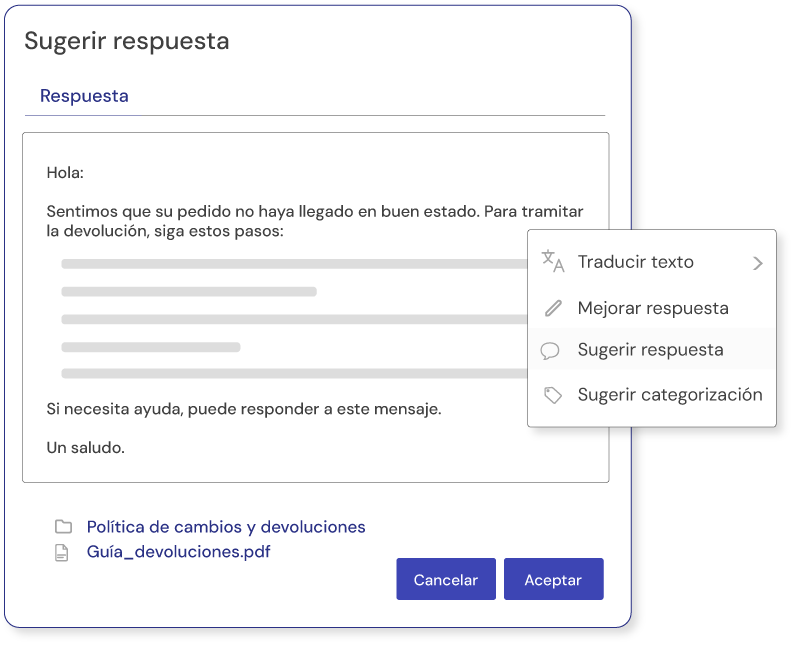Select Sugerir respuesta menu entry

(x=652, y=349)
